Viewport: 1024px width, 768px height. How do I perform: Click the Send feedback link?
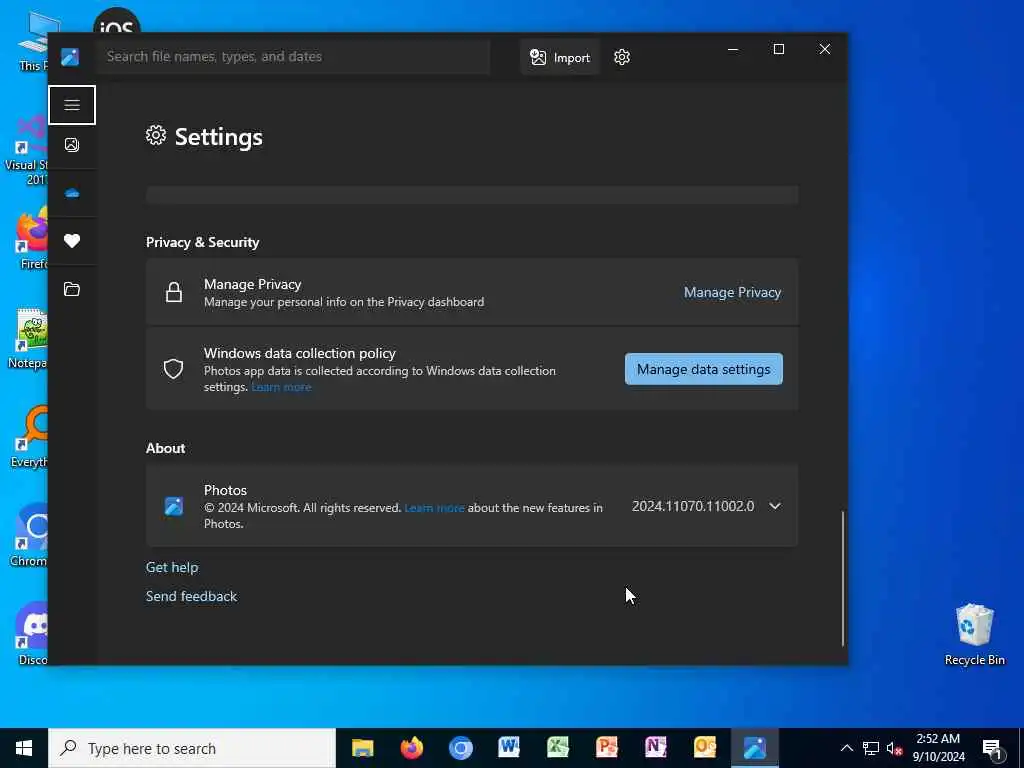(191, 596)
